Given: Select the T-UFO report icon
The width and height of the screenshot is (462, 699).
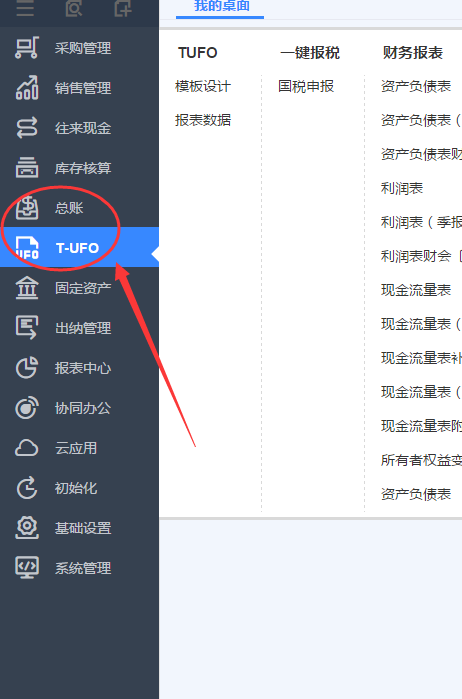Looking at the screenshot, I should click(x=27, y=248).
